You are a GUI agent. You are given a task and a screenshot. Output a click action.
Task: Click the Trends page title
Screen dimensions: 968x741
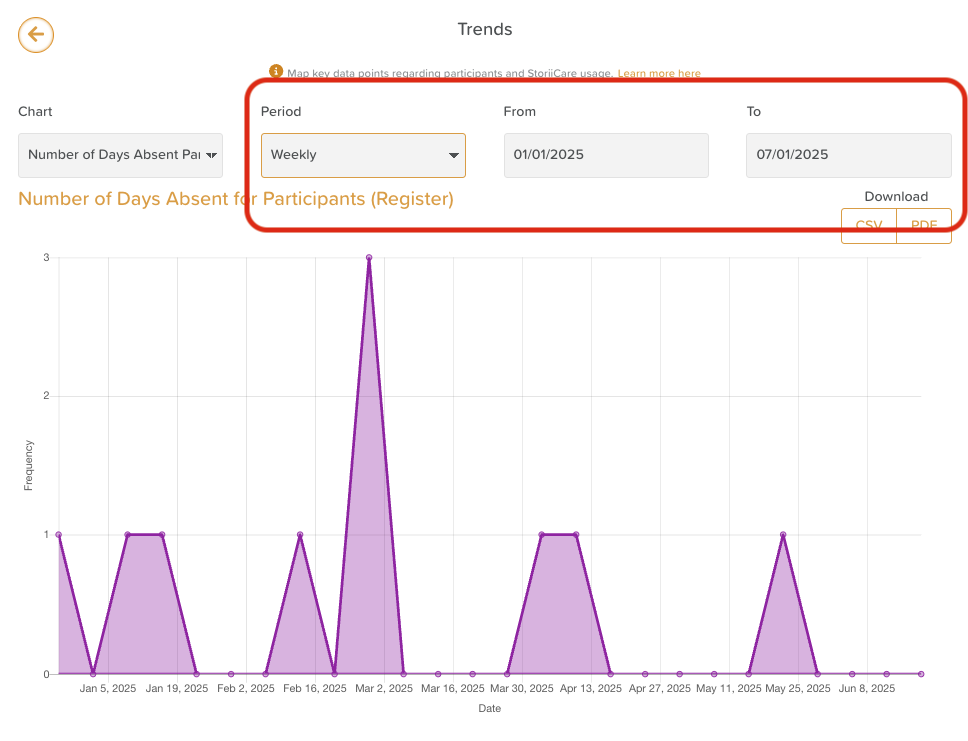point(484,29)
